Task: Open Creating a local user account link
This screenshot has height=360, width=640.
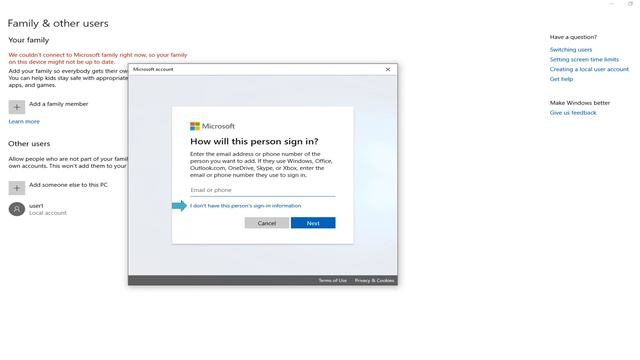Action: click(x=589, y=69)
